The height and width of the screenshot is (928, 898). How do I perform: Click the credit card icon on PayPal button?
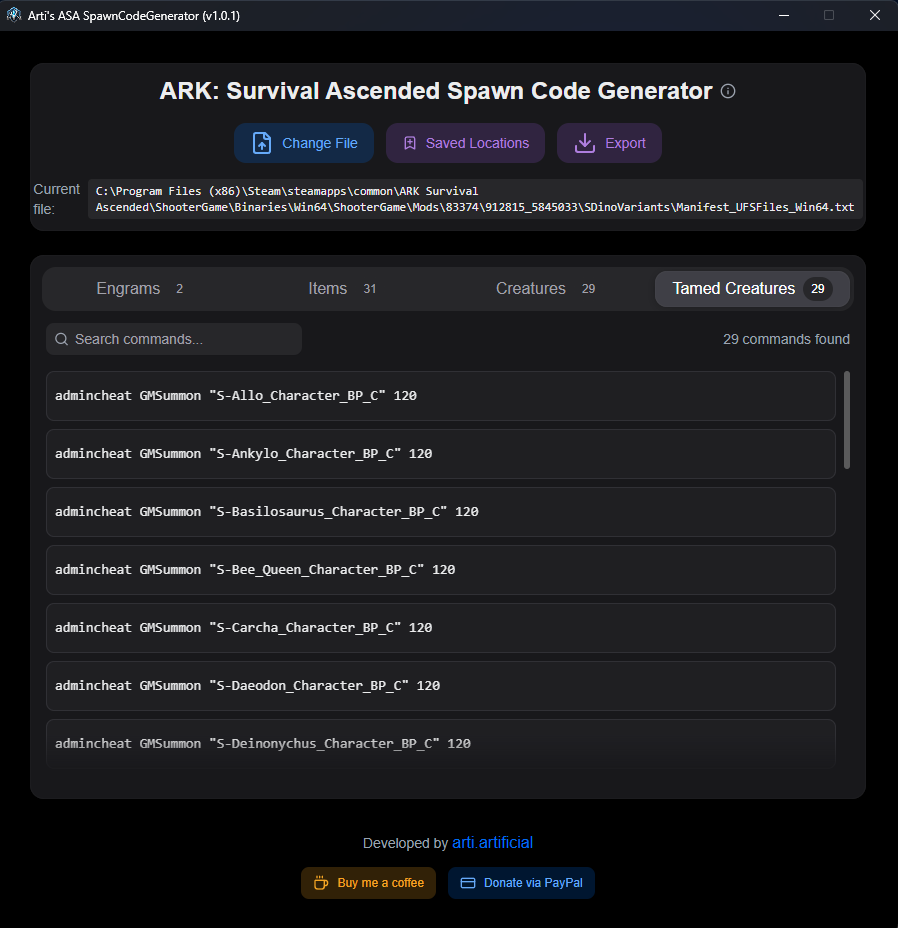(468, 883)
